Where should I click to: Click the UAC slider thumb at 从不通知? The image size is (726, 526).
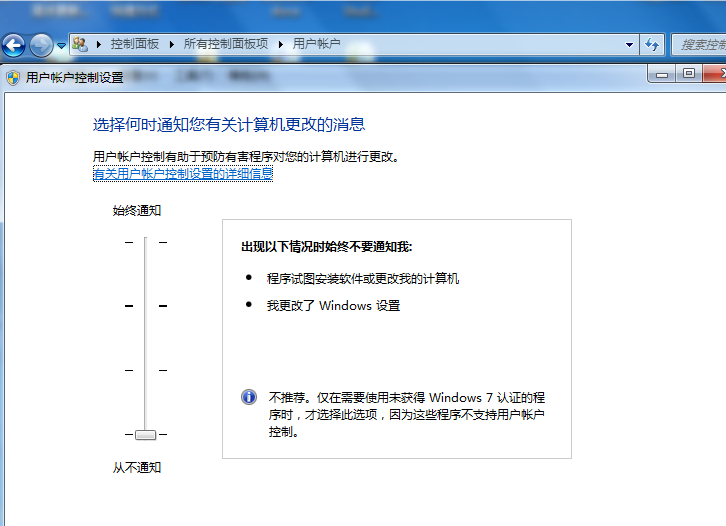tap(145, 435)
